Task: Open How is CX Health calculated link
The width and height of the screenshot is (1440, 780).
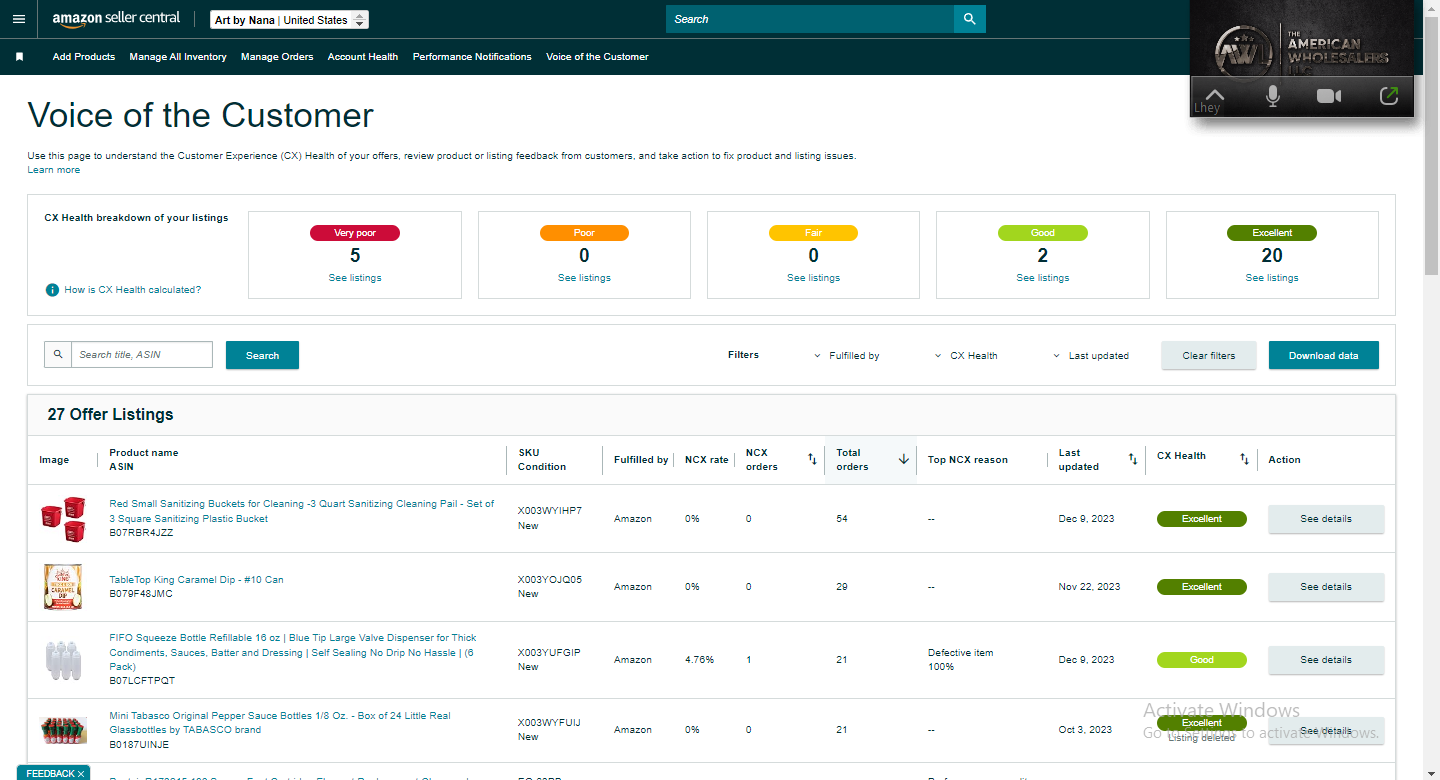Action: (x=133, y=290)
